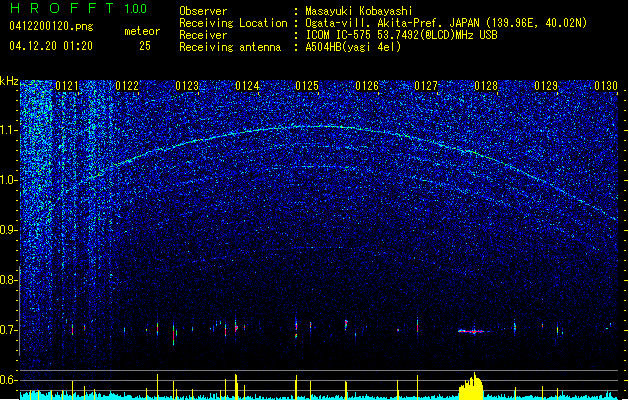
Task: Click the long red meteor echo near 0128
Action: click(473, 331)
